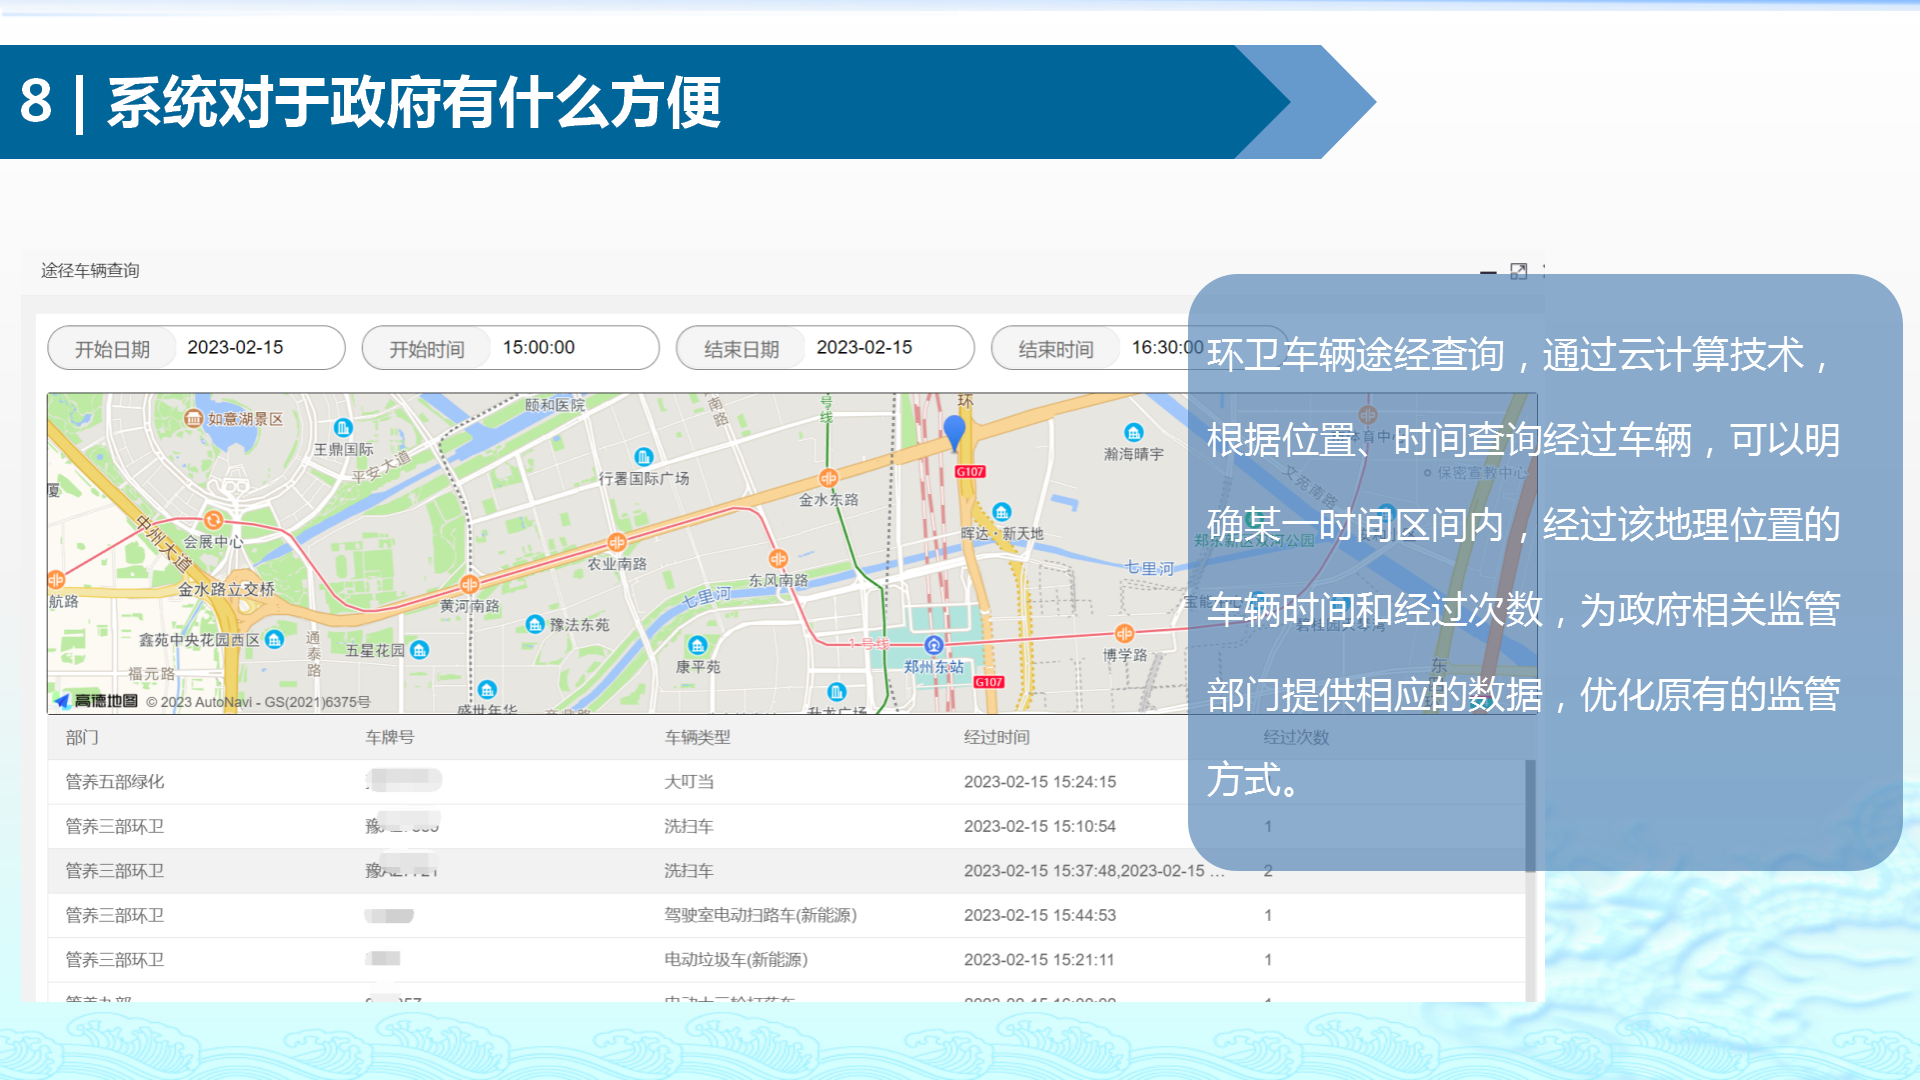1920x1080 pixels.
Task: Click the 瀚海晴宇 residence icon
Action: (1133, 432)
